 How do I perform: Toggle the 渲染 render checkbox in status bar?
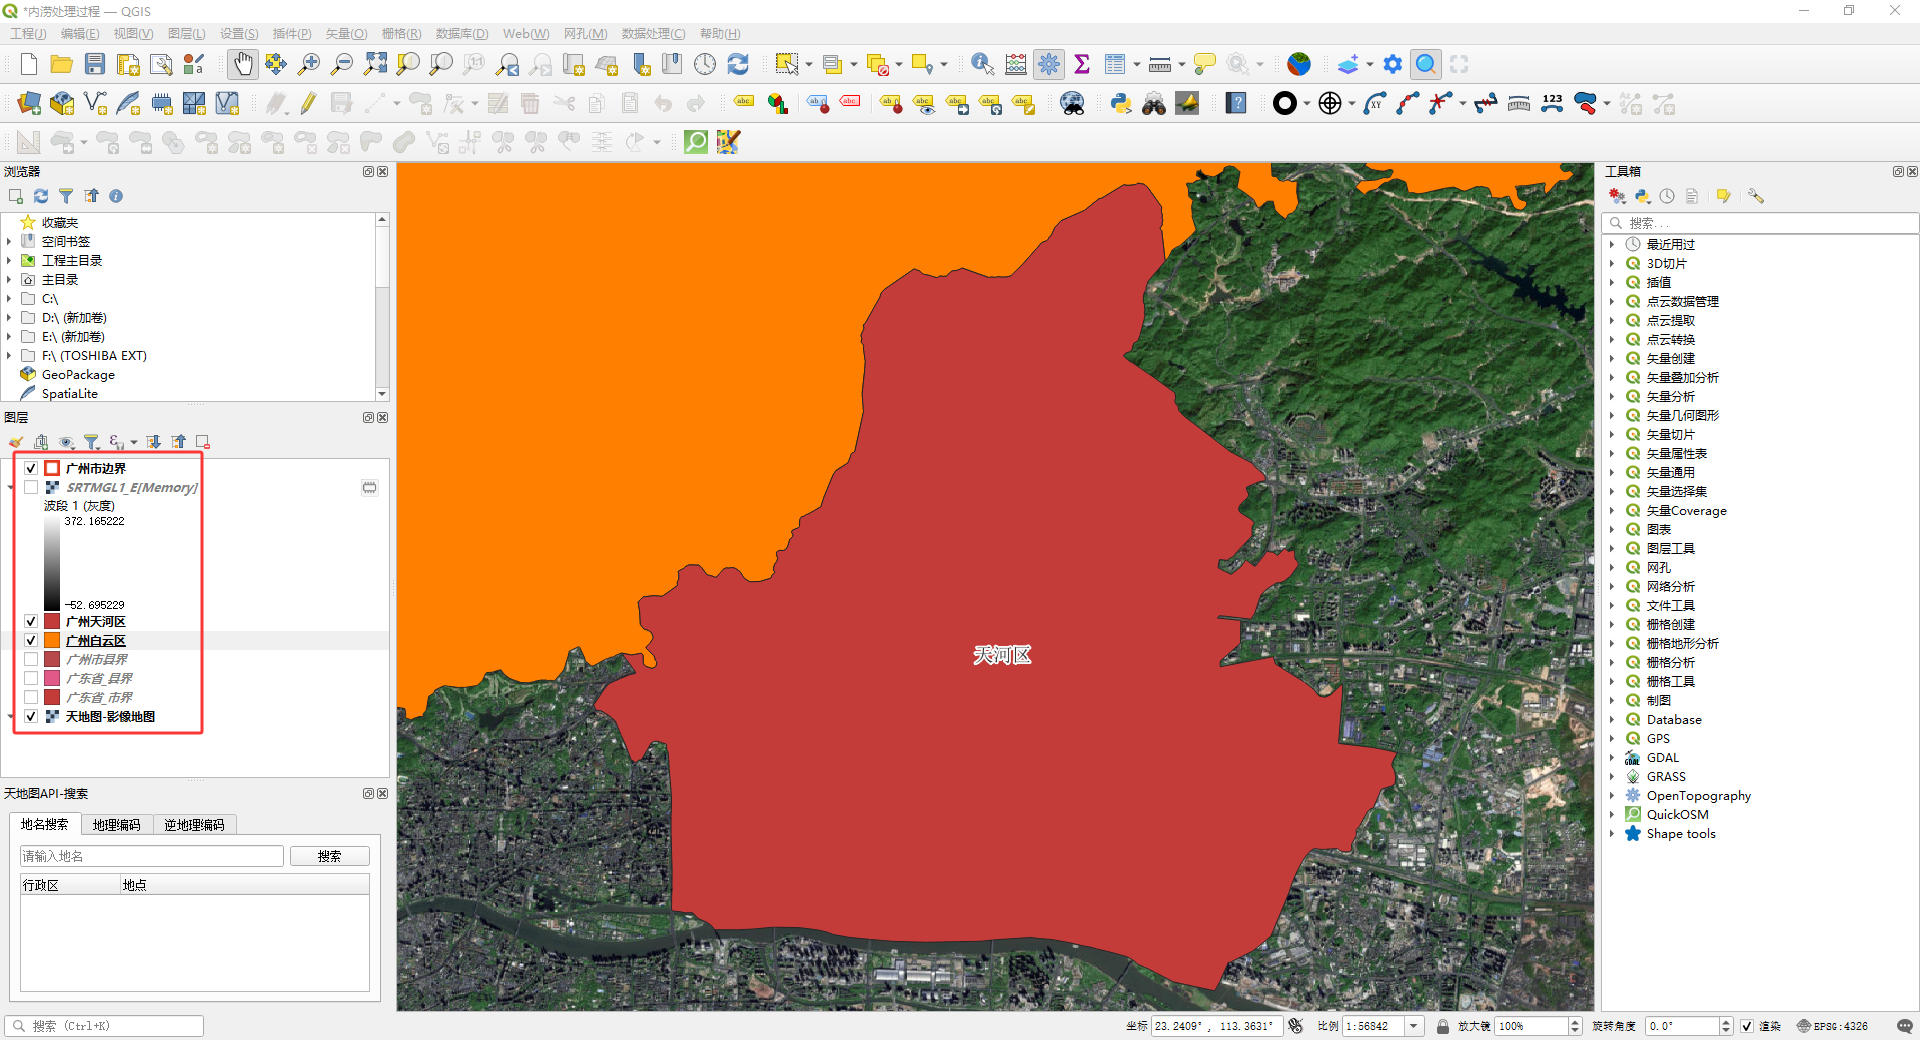coord(1747,1026)
